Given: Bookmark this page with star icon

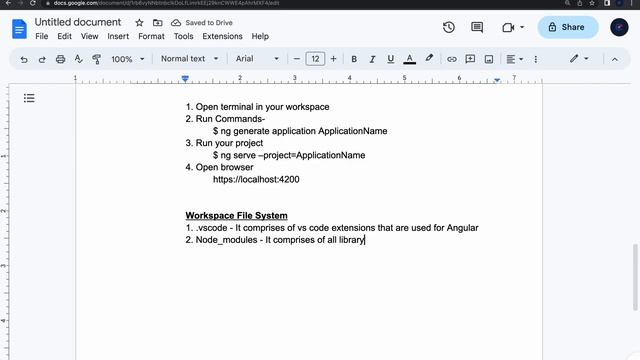Looking at the screenshot, I should click(592, 3).
